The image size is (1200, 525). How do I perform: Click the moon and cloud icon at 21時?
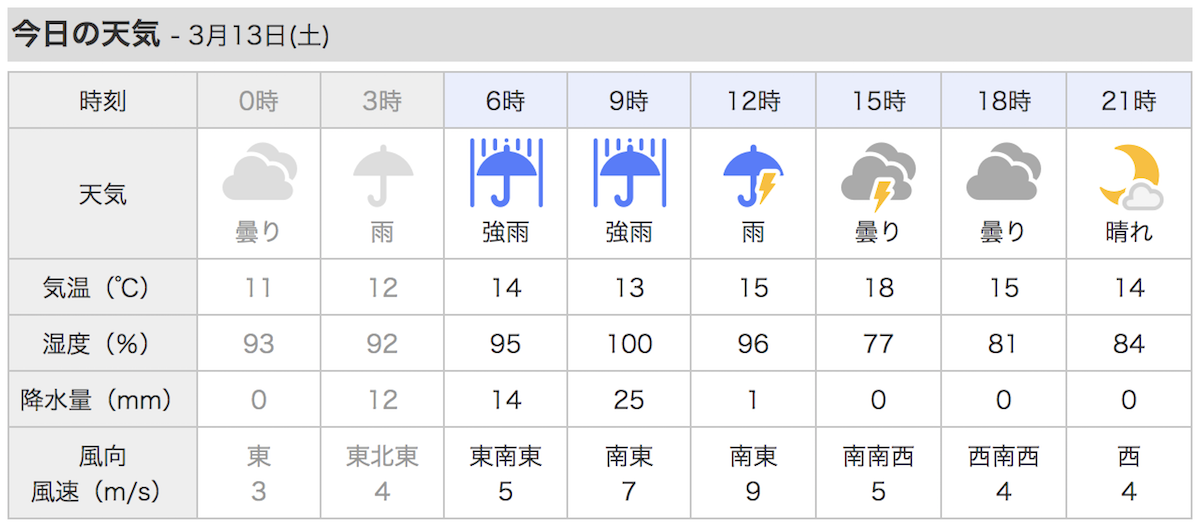coord(1129,175)
